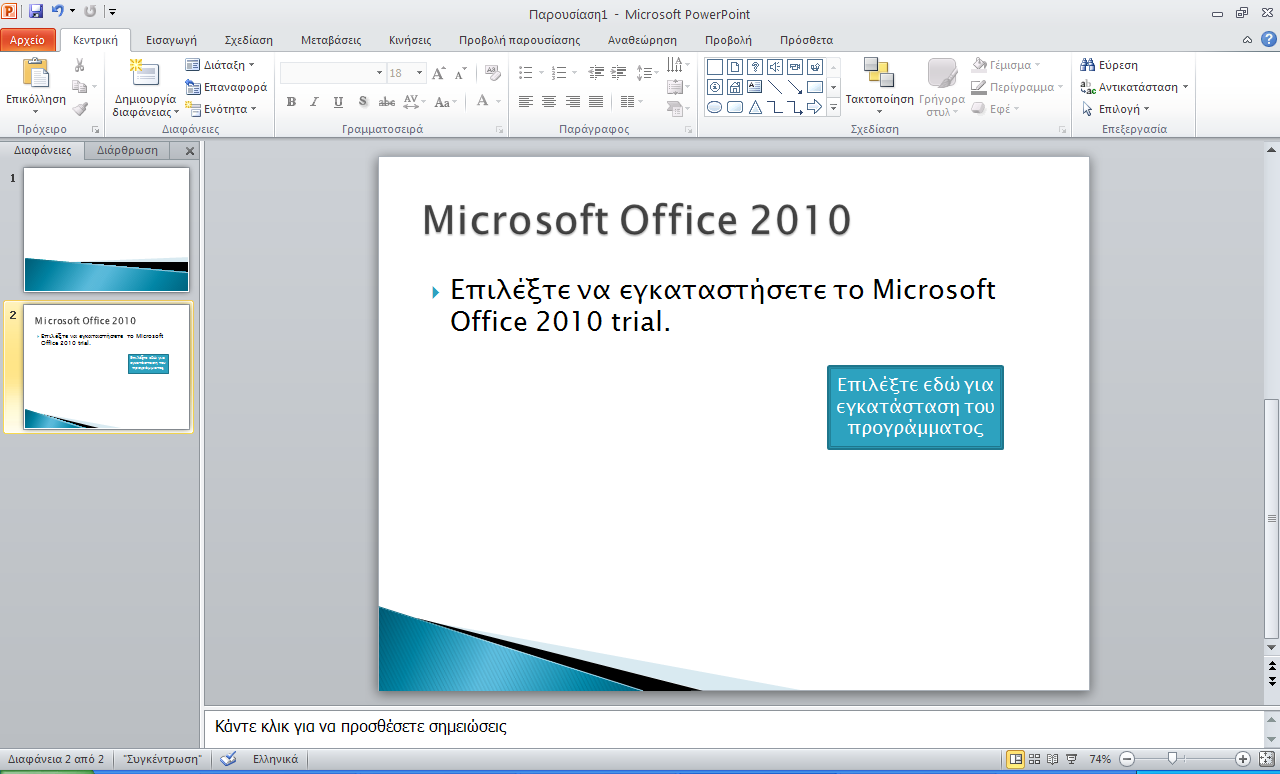Switch to Reading view icon in status bar
The width and height of the screenshot is (1280, 774).
[x=1053, y=759]
